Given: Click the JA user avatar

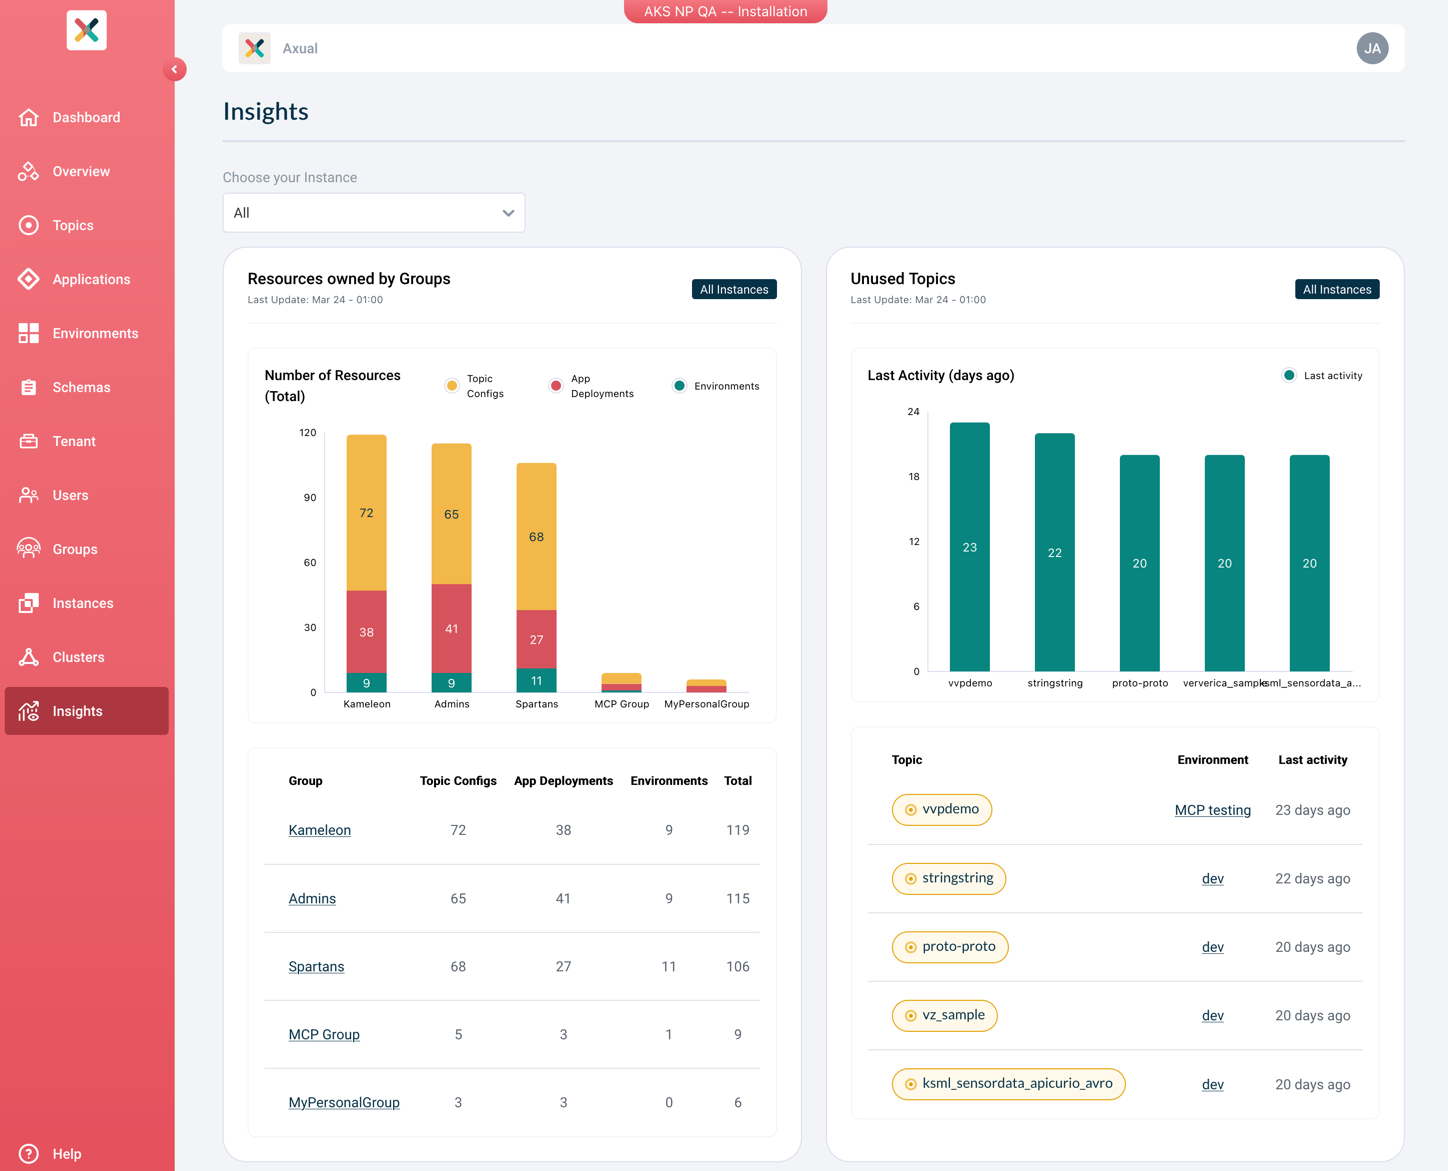Looking at the screenshot, I should (1372, 48).
